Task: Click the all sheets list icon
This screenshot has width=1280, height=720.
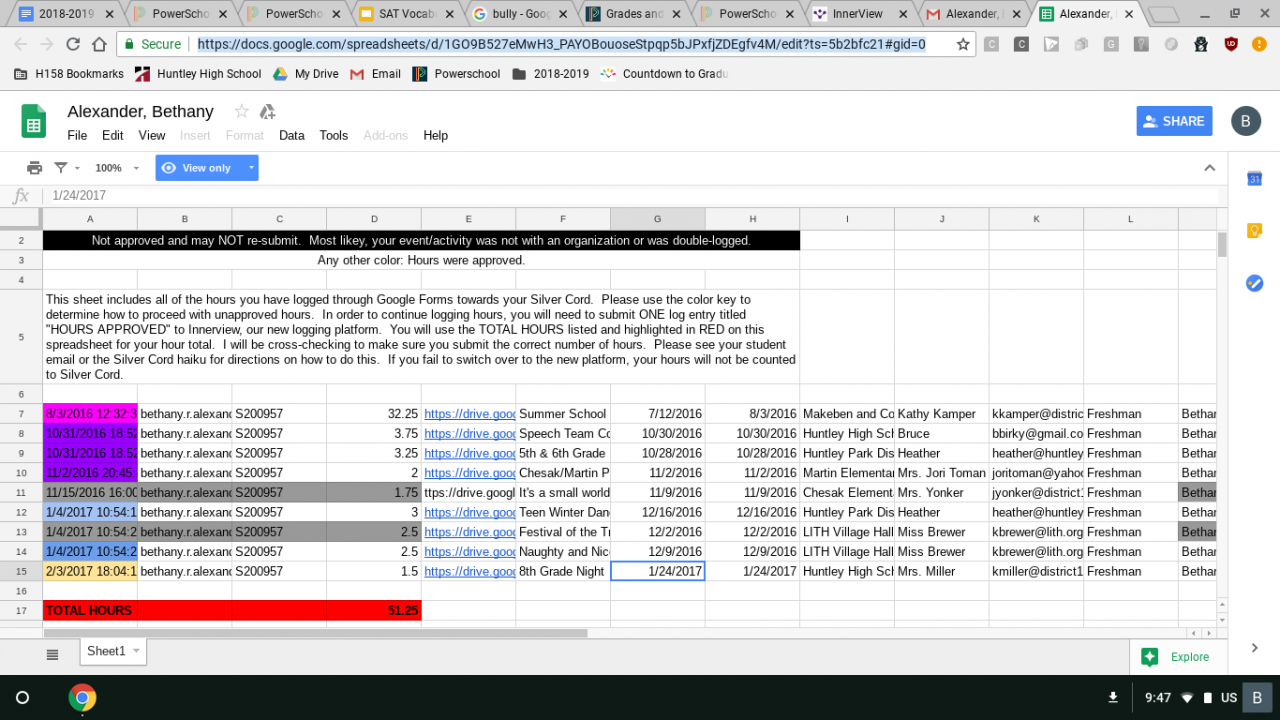Action: coord(52,654)
